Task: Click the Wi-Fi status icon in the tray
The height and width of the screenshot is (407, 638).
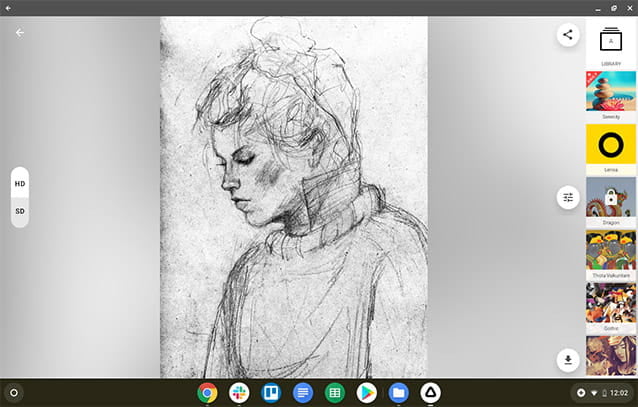Action: 594,393
